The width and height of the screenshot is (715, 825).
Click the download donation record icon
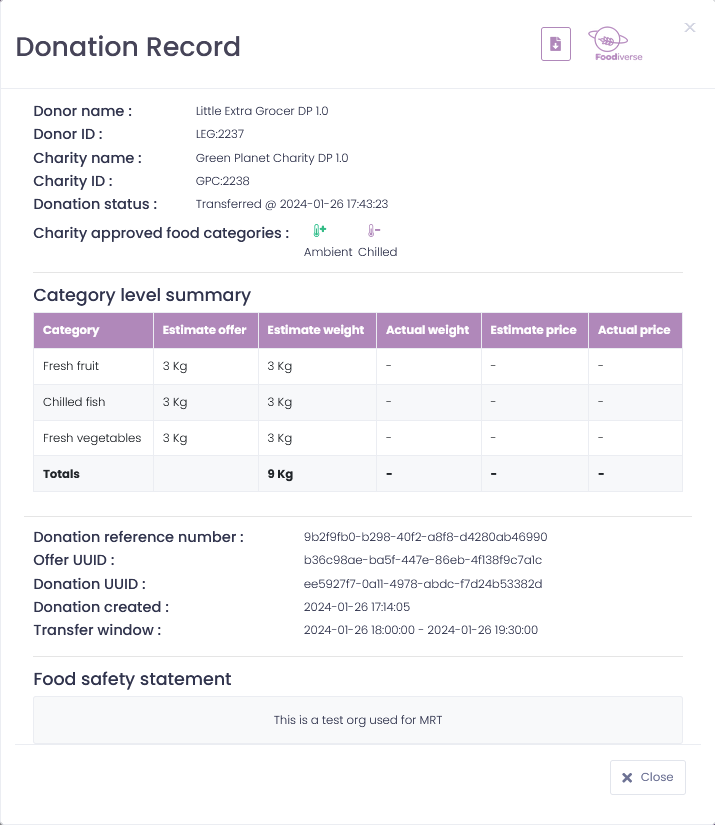[x=556, y=45]
